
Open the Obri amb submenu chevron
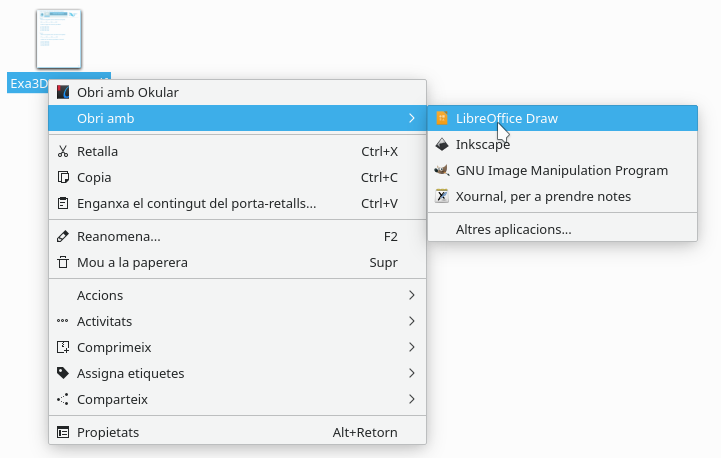tap(412, 118)
